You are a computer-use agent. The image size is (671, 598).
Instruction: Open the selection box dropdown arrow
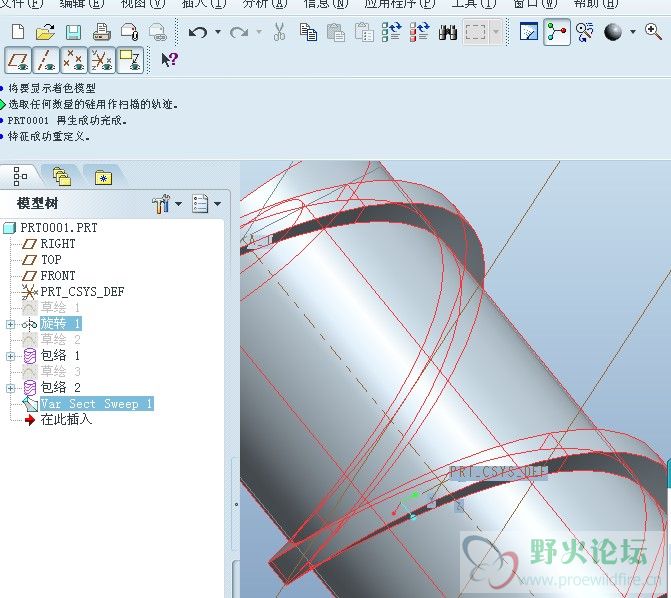tap(496, 32)
